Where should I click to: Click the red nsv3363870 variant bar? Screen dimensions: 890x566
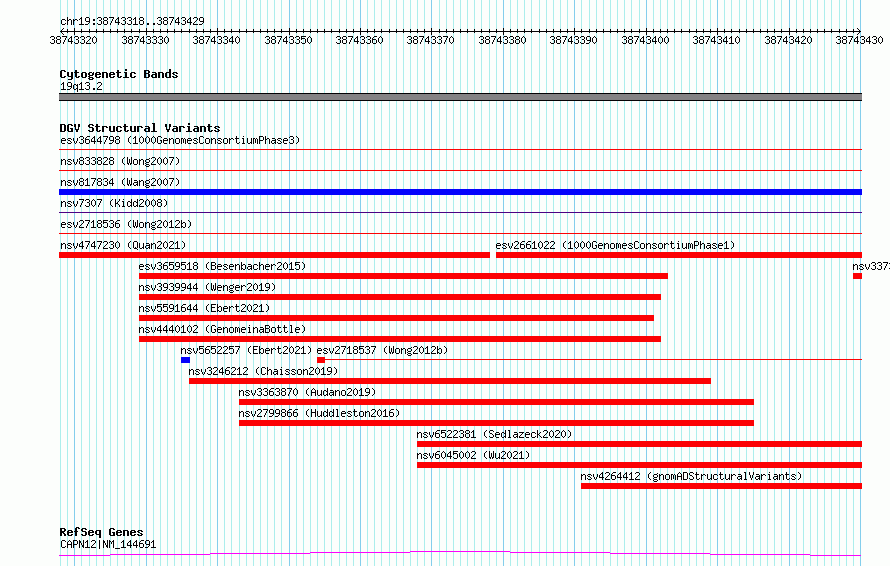click(497, 402)
